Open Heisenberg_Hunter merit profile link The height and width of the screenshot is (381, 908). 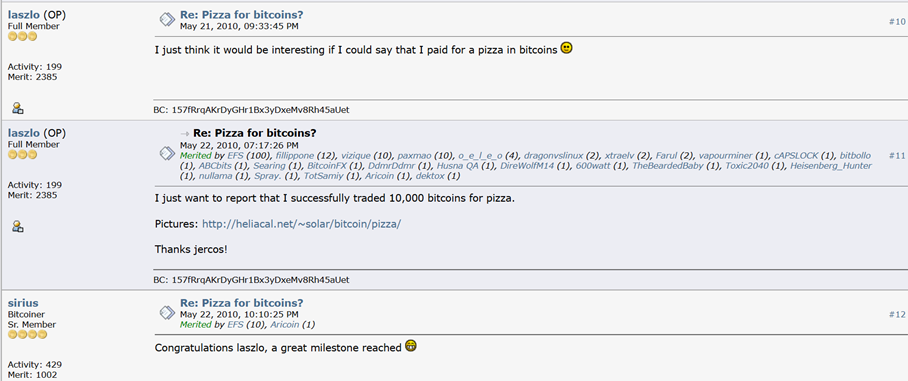click(x=835, y=166)
